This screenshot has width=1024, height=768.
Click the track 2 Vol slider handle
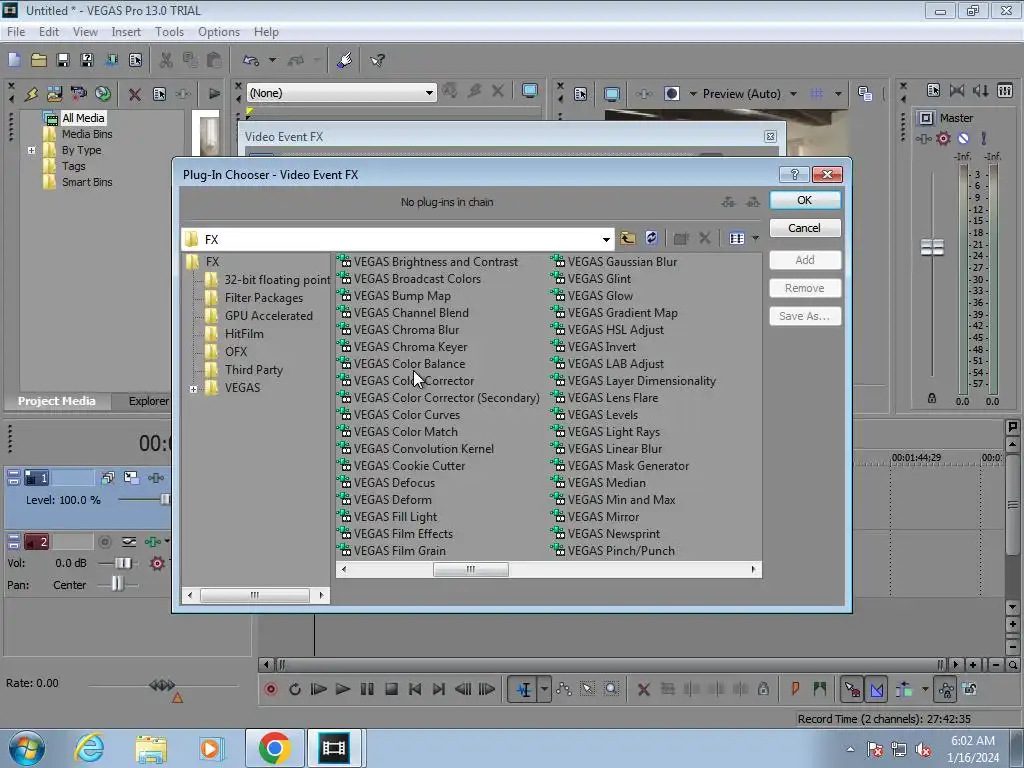pos(123,563)
